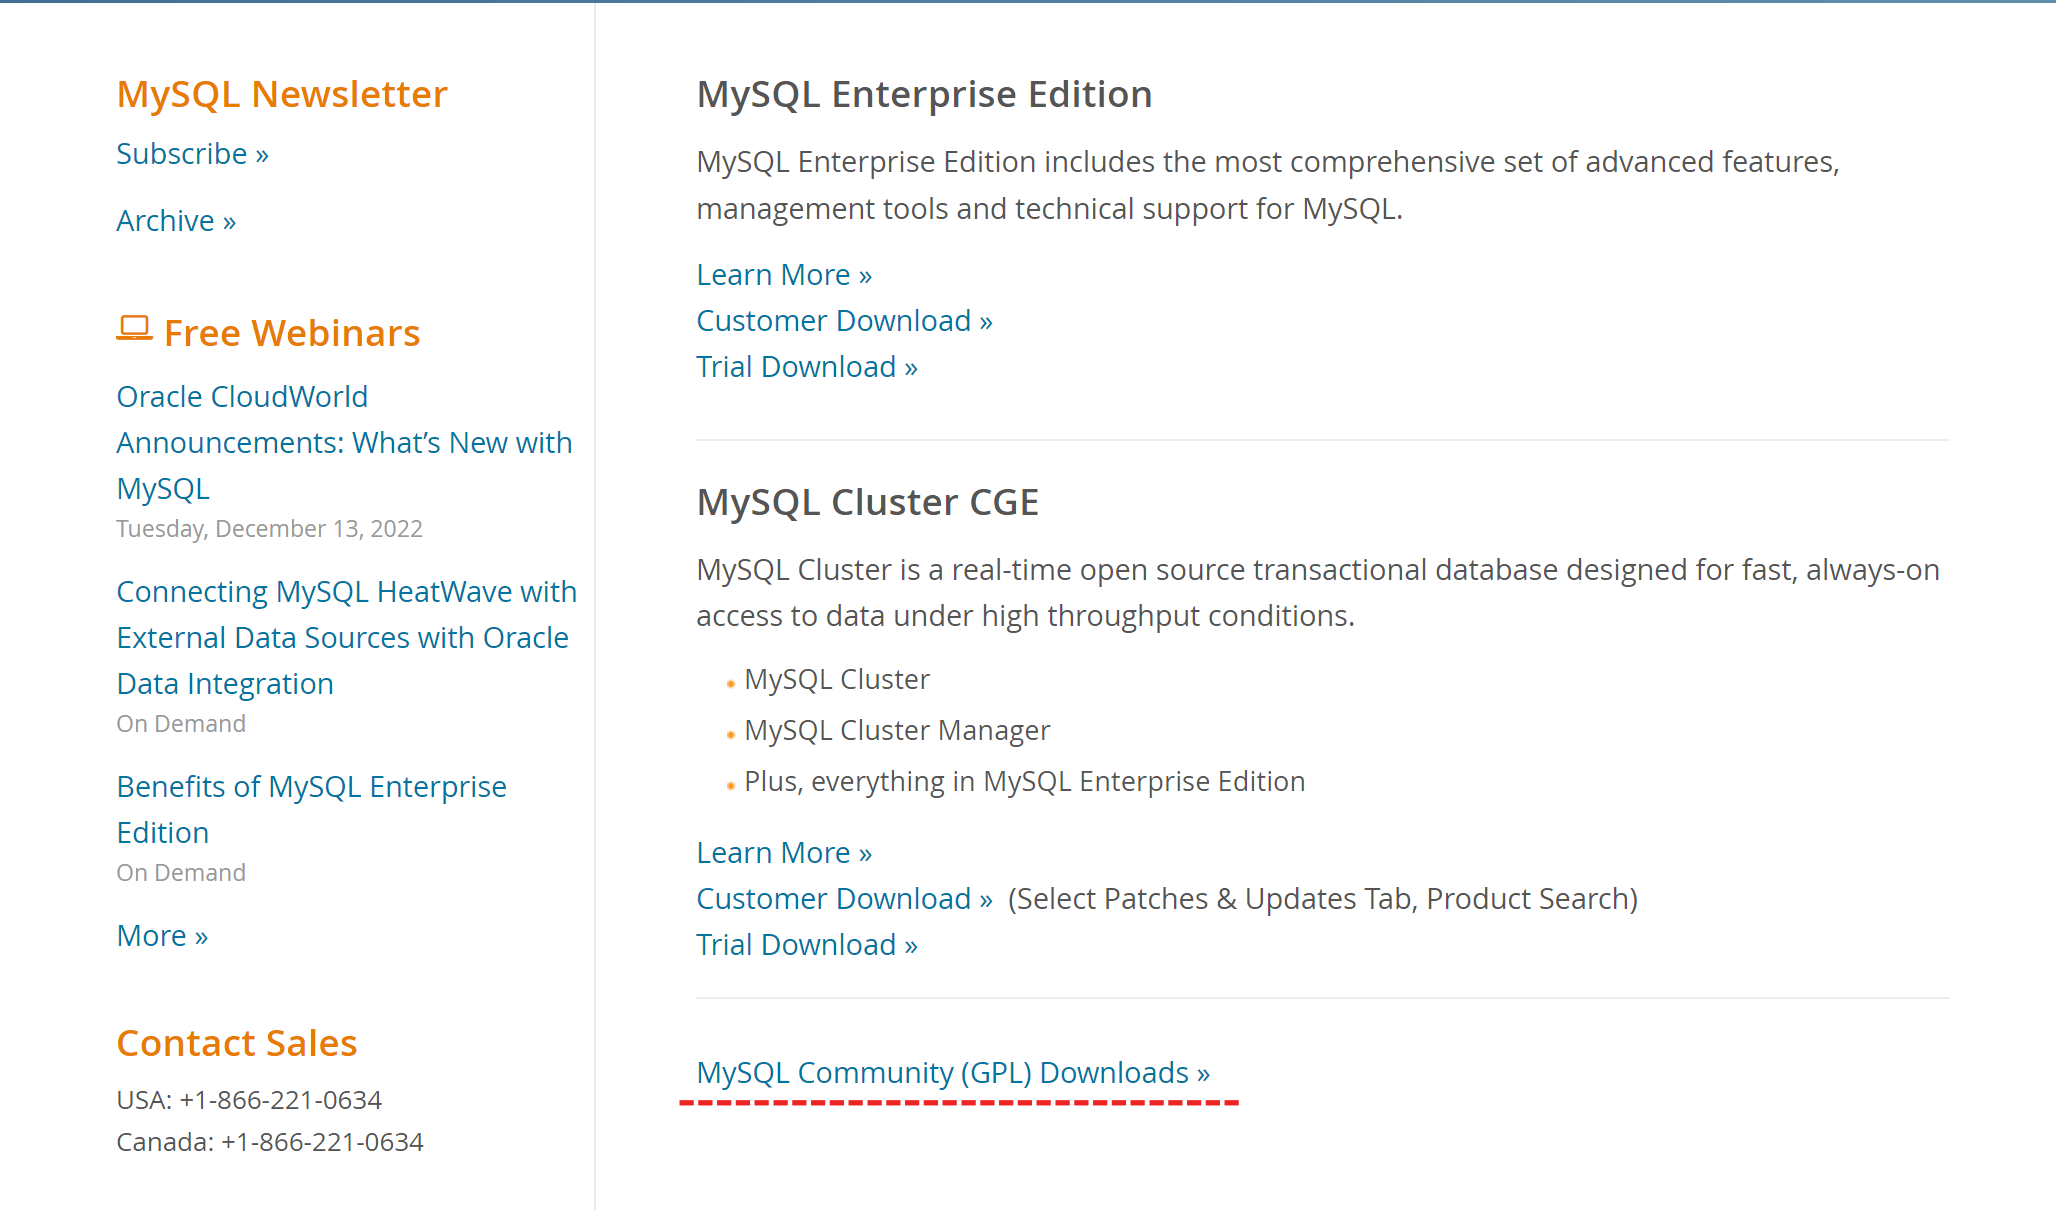Click the date Tuesday, December 13, 2022
The width and height of the screenshot is (2056, 1210).
coord(269,529)
